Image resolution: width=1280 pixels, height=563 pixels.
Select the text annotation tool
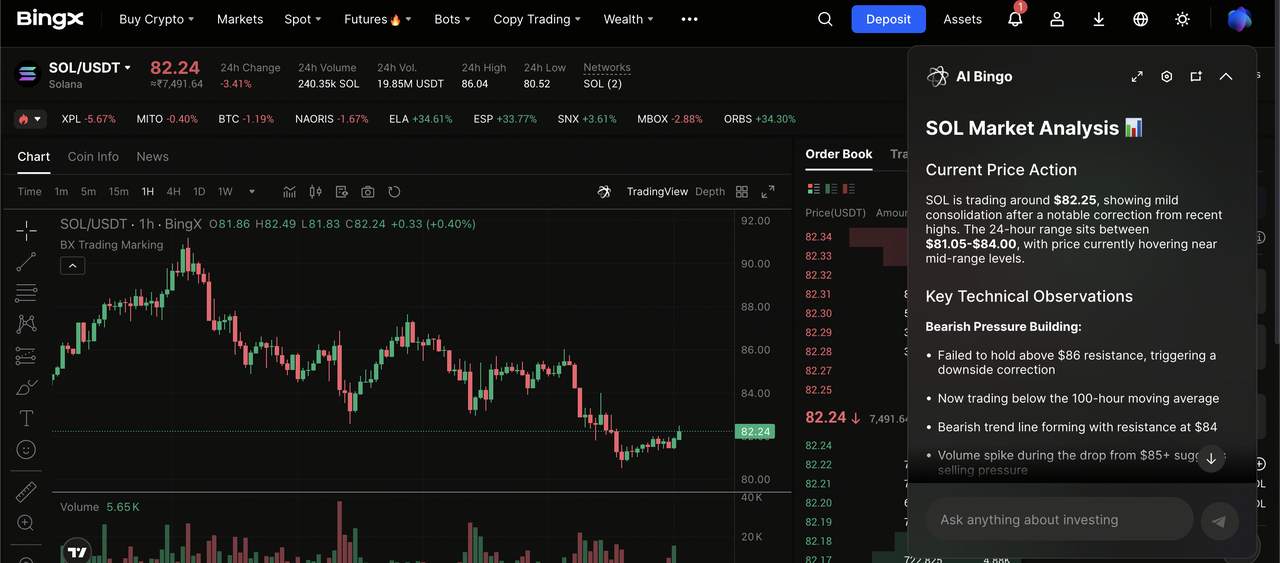pyautogui.click(x=26, y=418)
